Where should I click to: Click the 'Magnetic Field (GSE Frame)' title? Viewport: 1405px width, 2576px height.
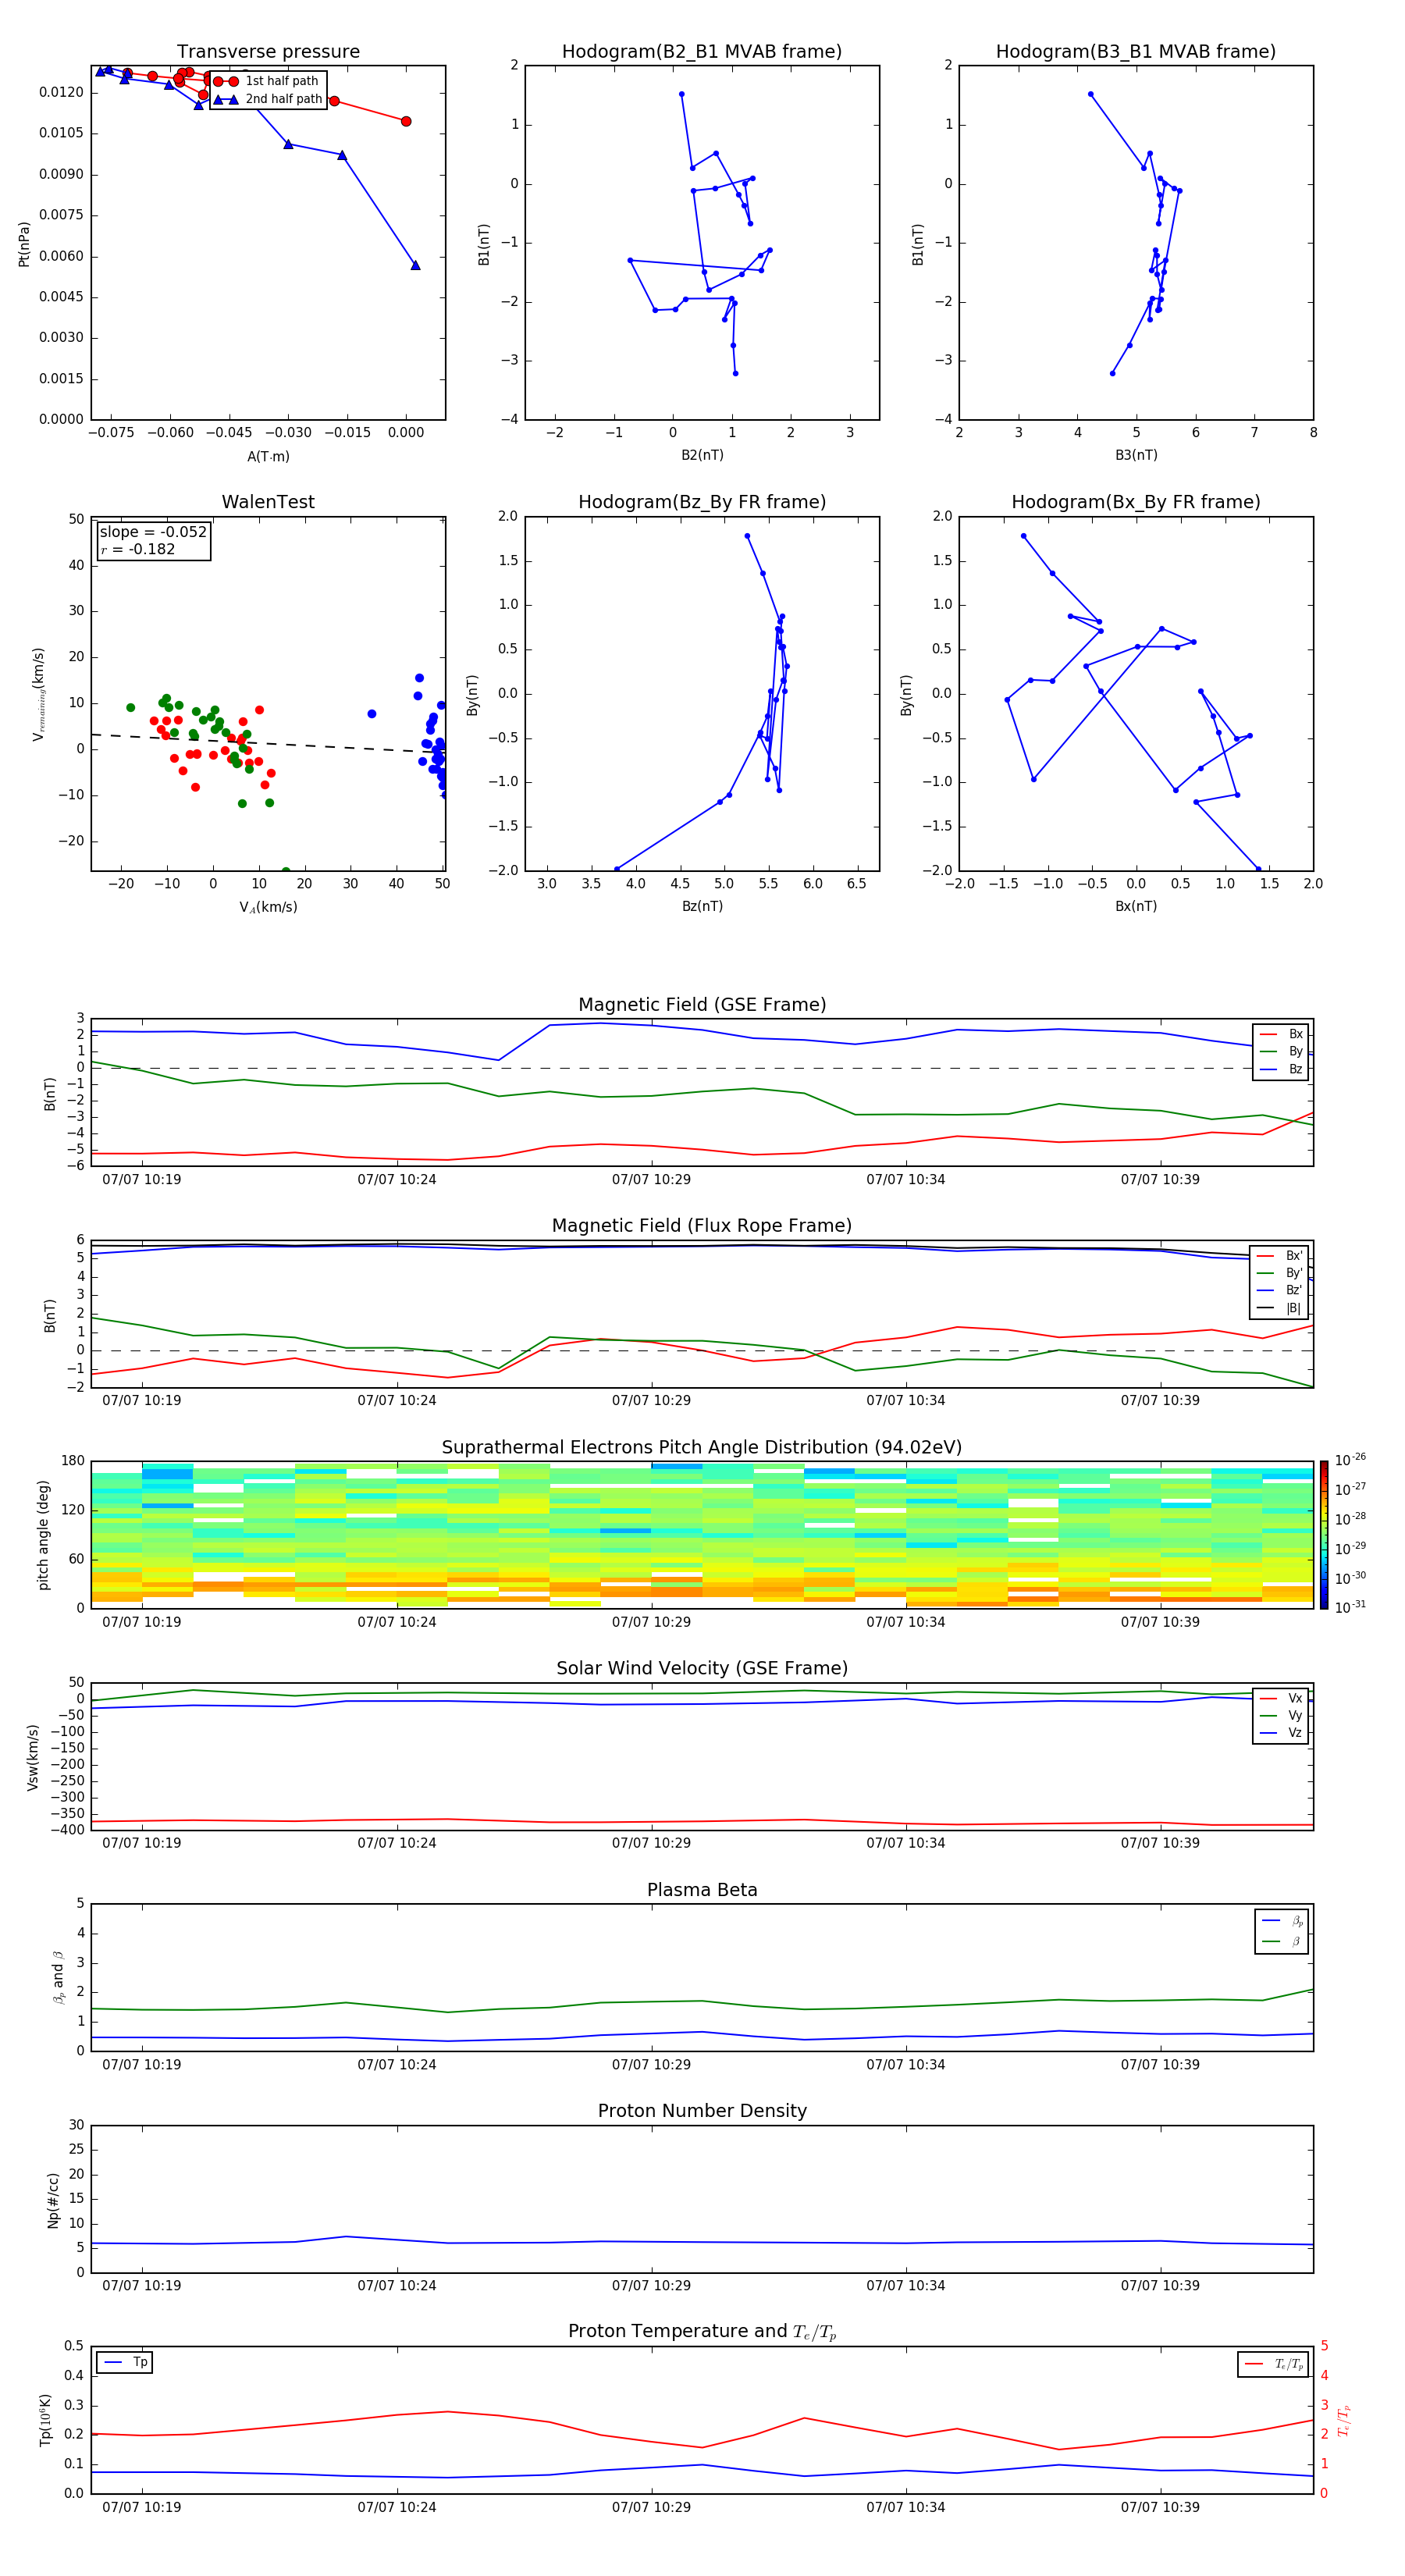tap(702, 1005)
